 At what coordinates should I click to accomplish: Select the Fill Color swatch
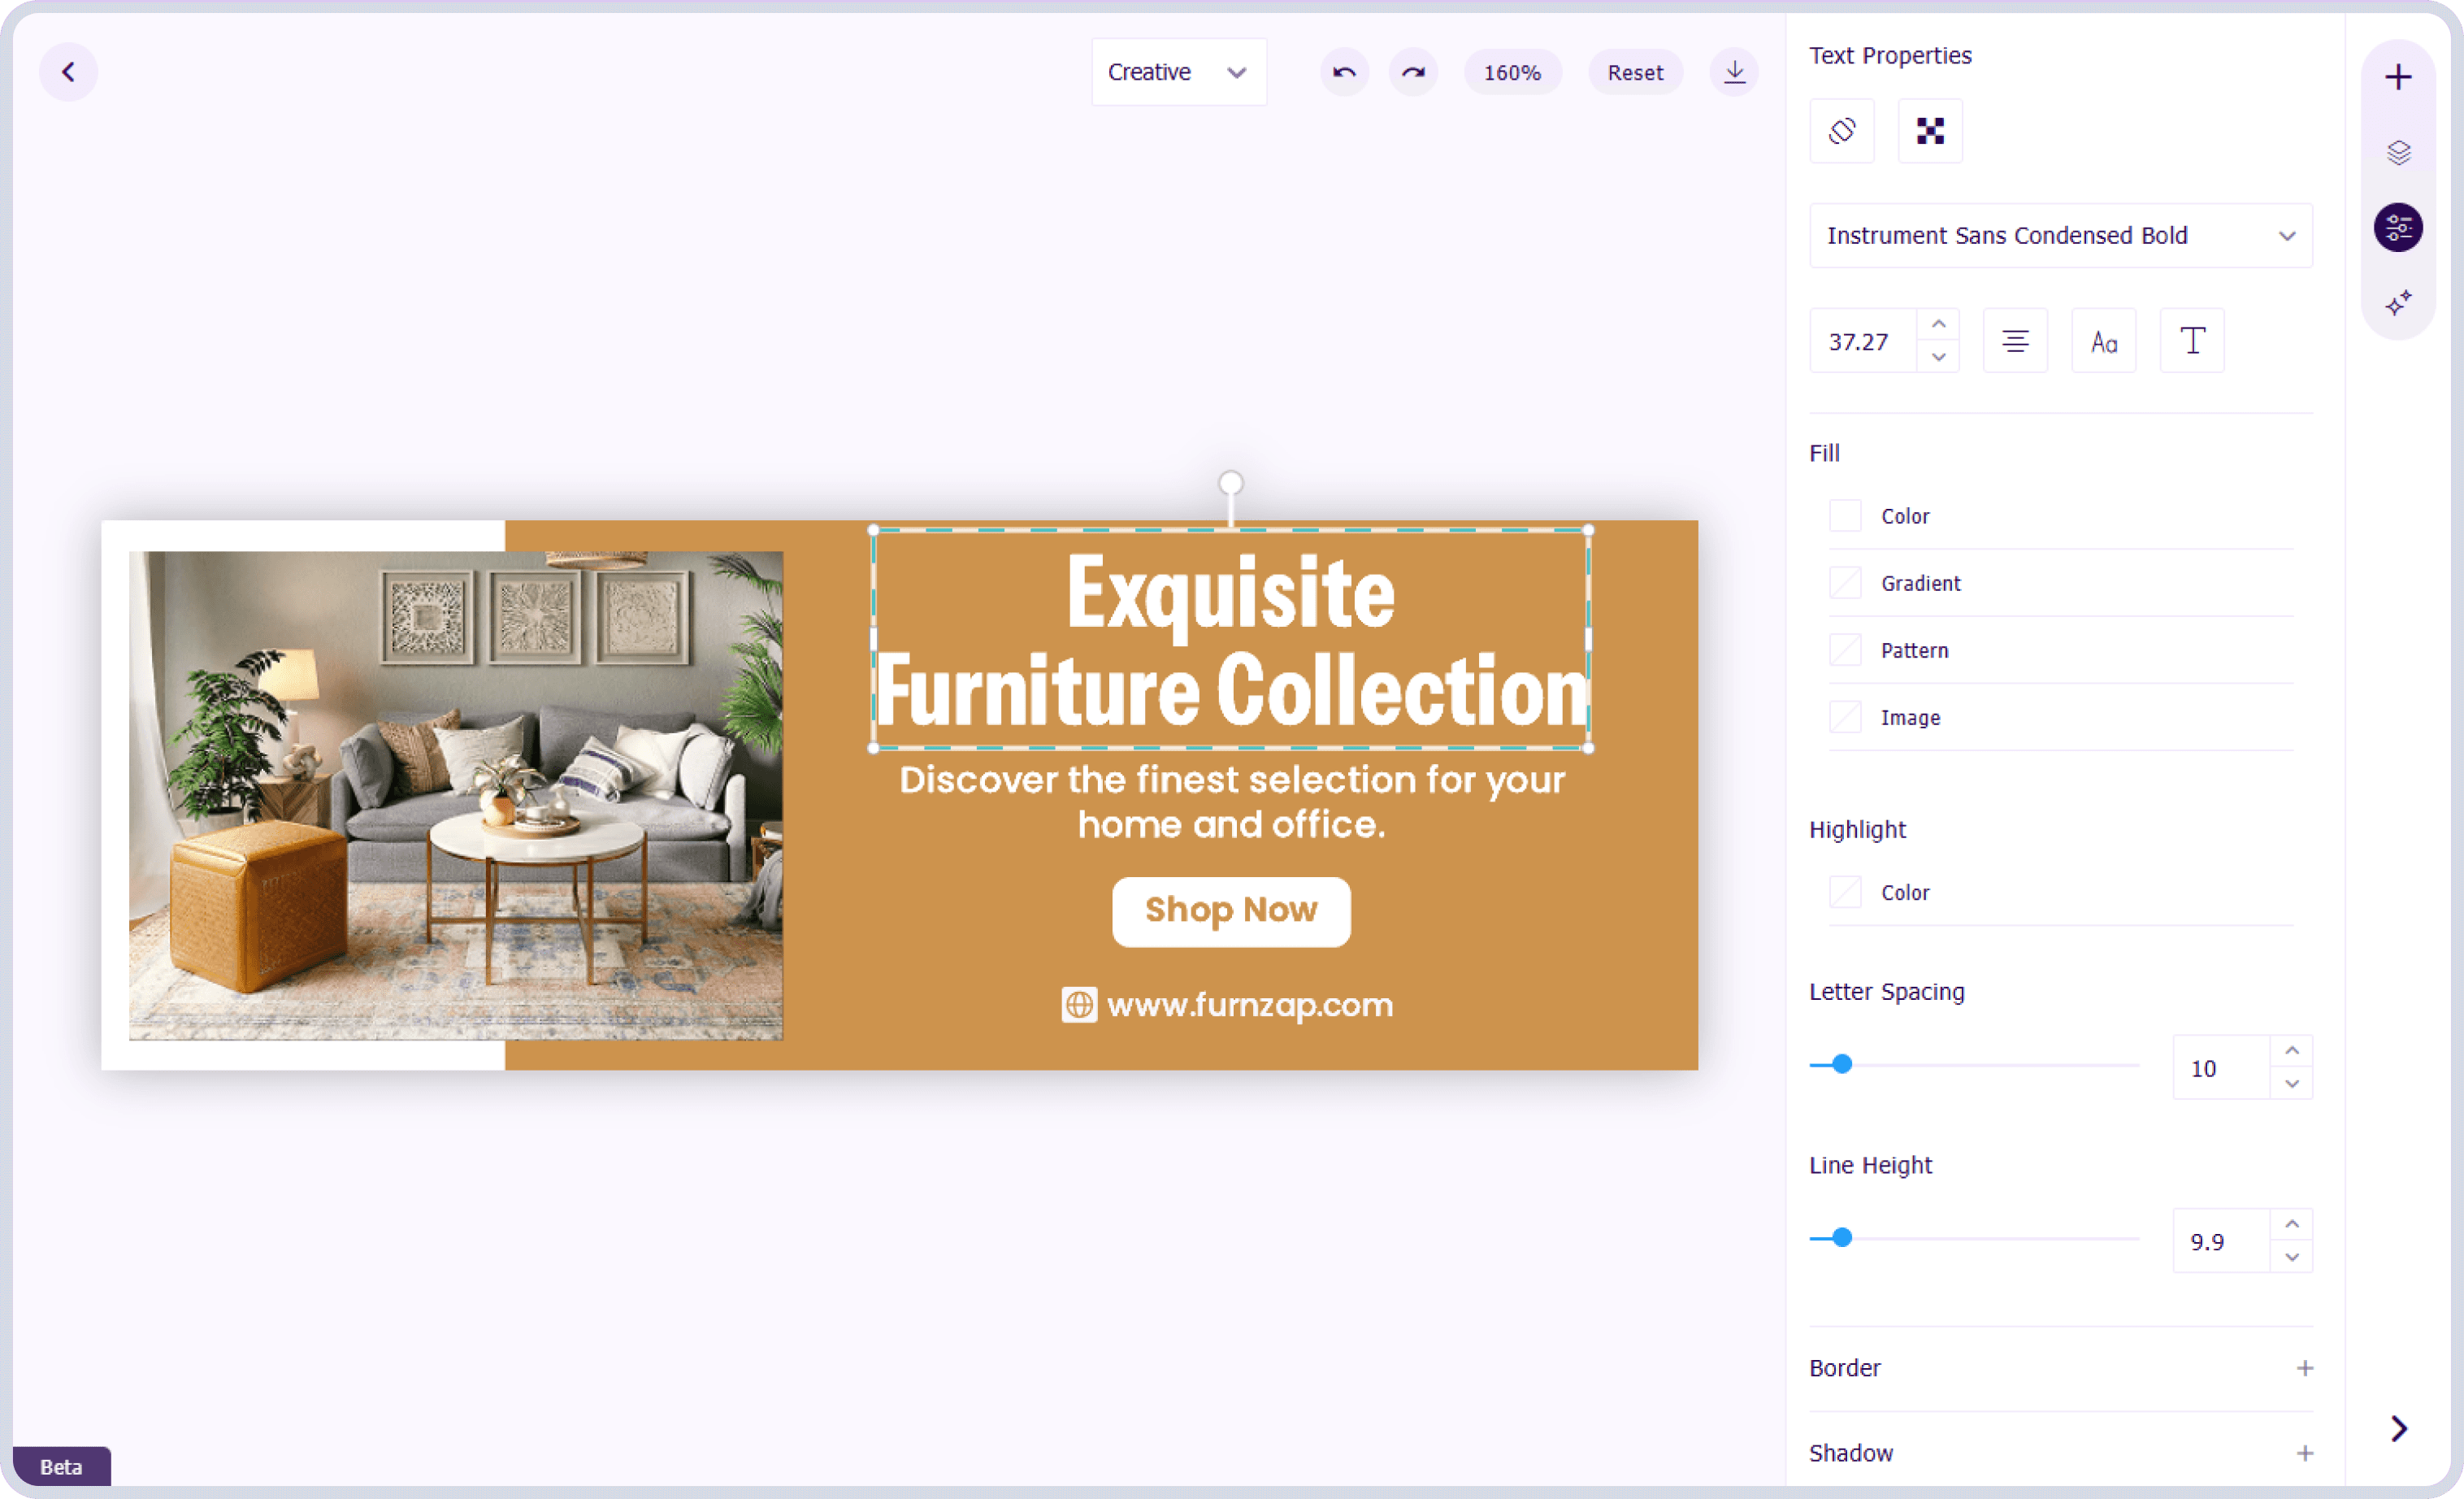click(x=1844, y=516)
